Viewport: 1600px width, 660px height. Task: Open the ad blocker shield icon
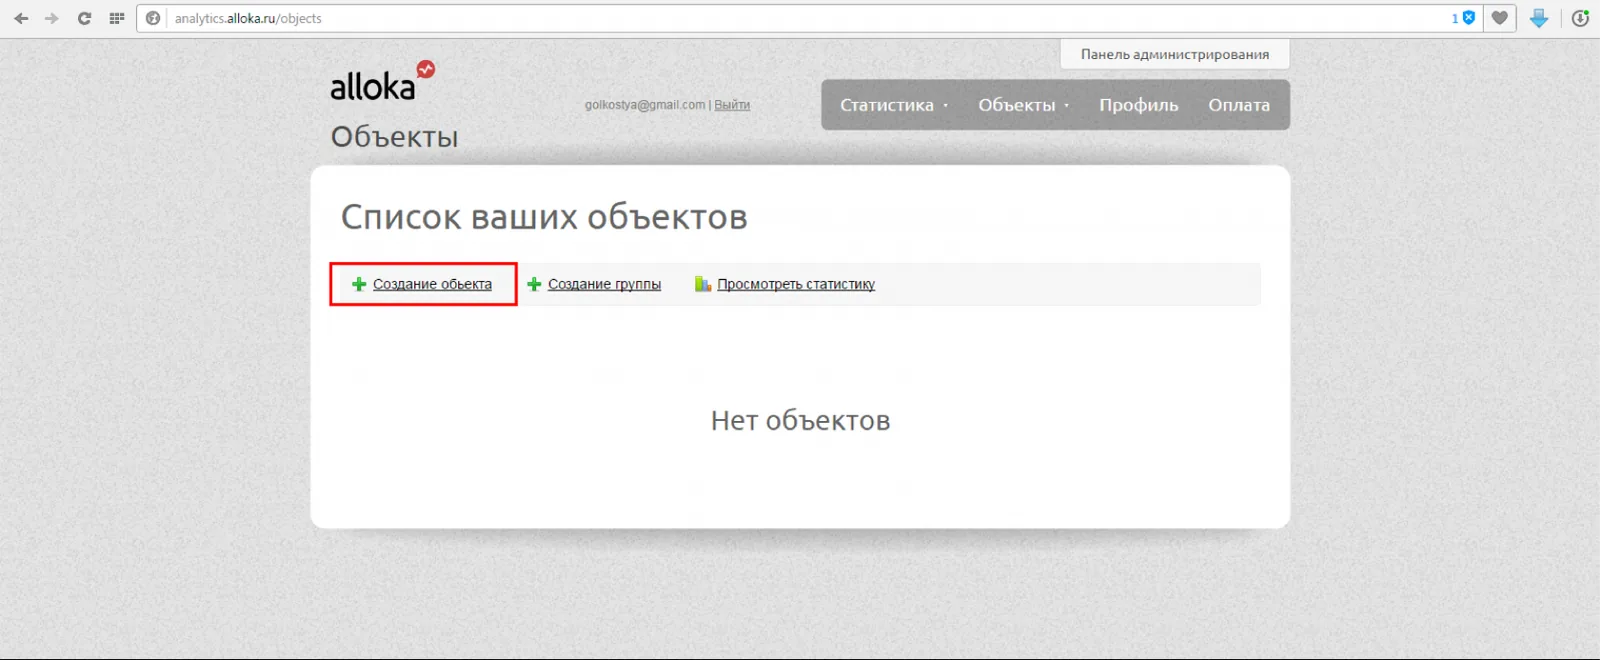[1468, 18]
